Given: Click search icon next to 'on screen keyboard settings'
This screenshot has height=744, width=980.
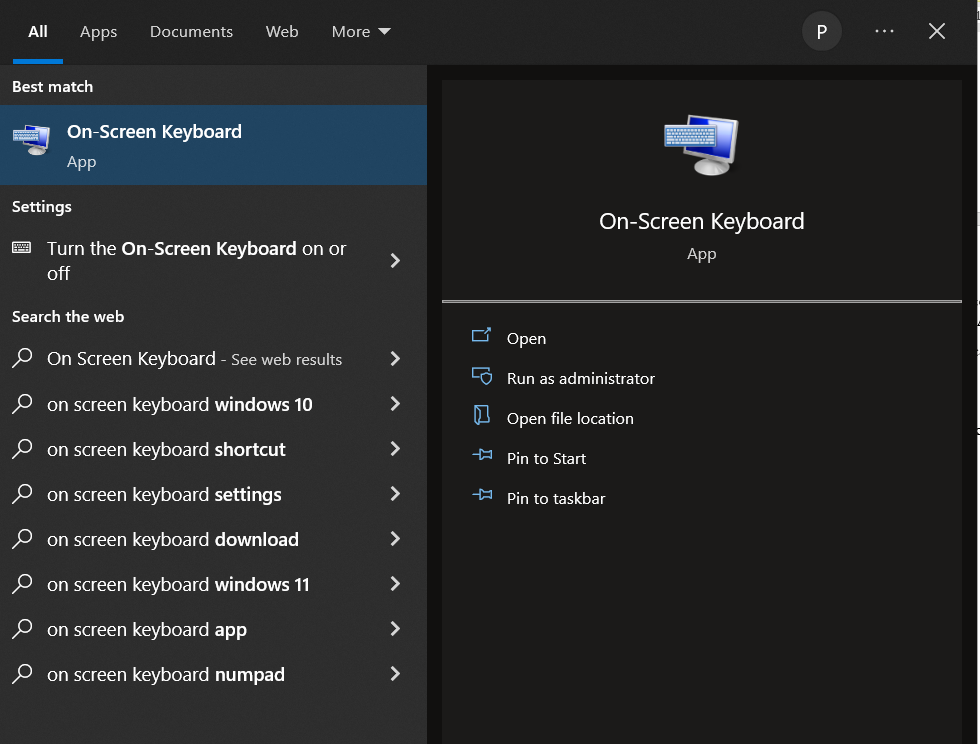Looking at the screenshot, I should tap(22, 493).
